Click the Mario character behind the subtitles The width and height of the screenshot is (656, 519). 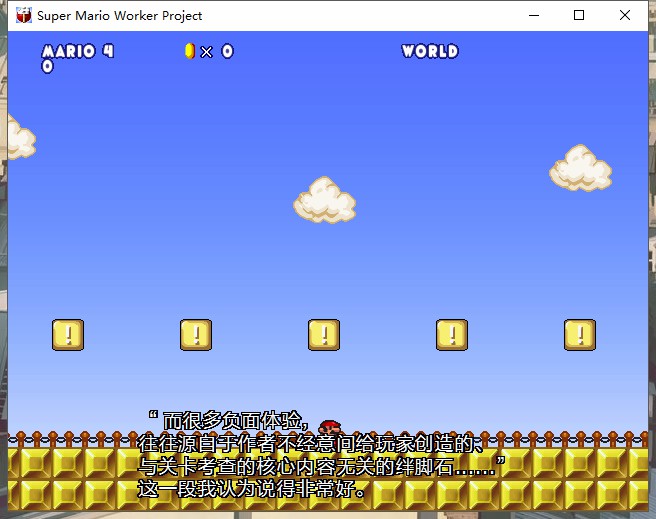[x=330, y=427]
